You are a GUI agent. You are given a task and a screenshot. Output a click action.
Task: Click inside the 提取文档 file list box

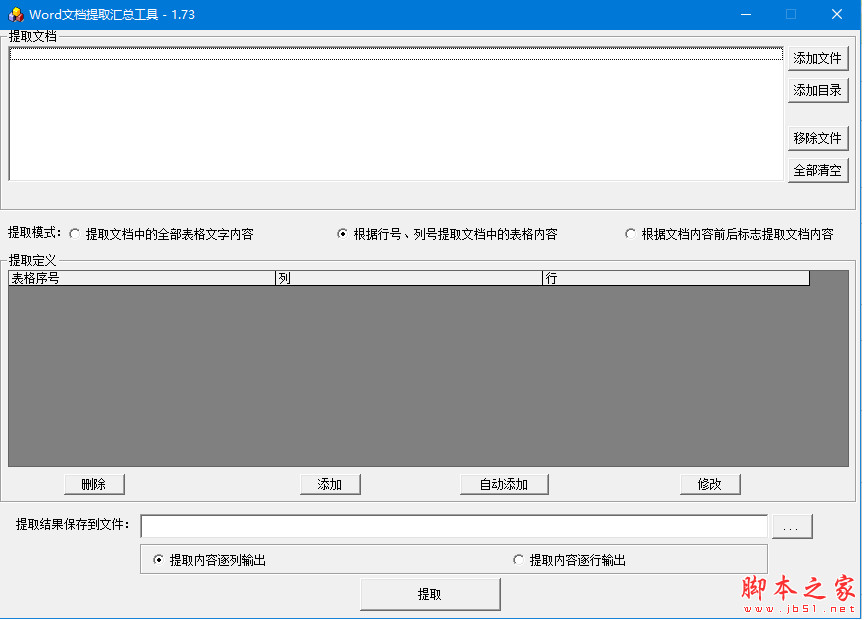396,114
